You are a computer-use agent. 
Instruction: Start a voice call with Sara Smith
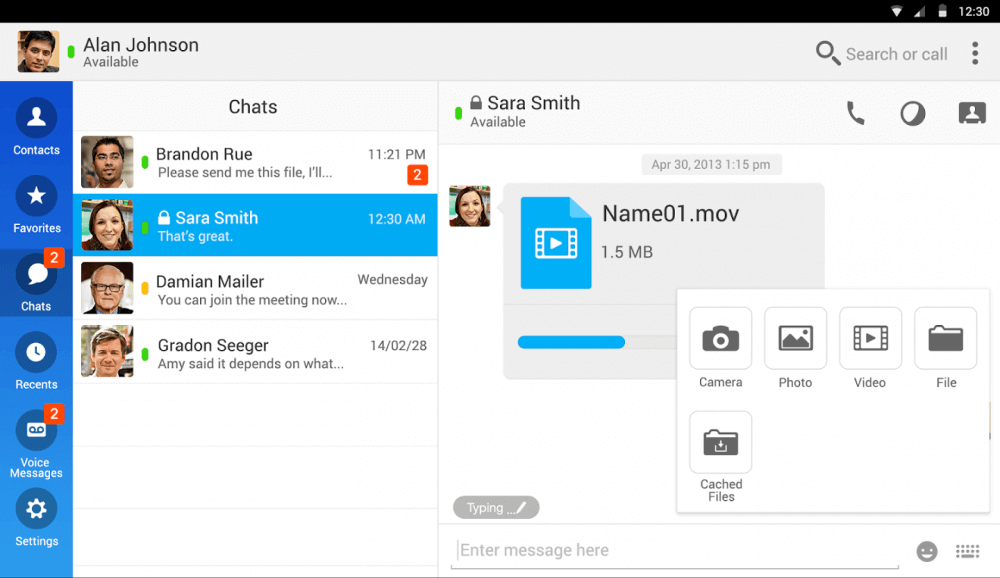click(x=855, y=114)
